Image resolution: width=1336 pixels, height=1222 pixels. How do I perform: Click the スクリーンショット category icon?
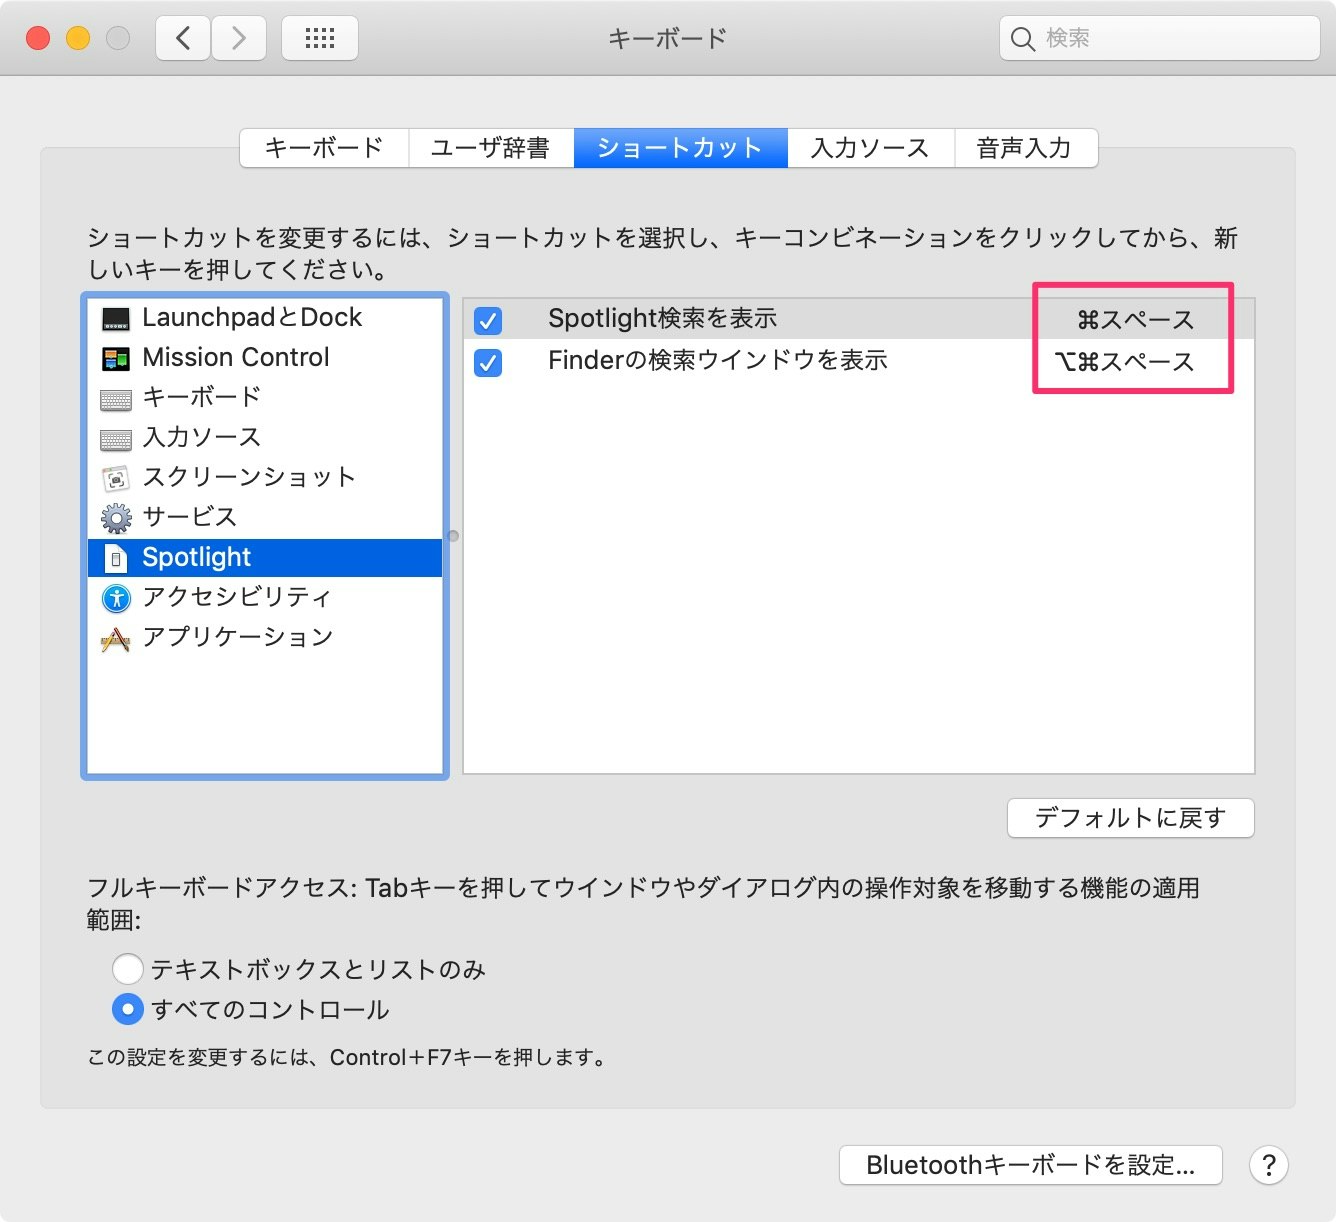[x=116, y=479]
